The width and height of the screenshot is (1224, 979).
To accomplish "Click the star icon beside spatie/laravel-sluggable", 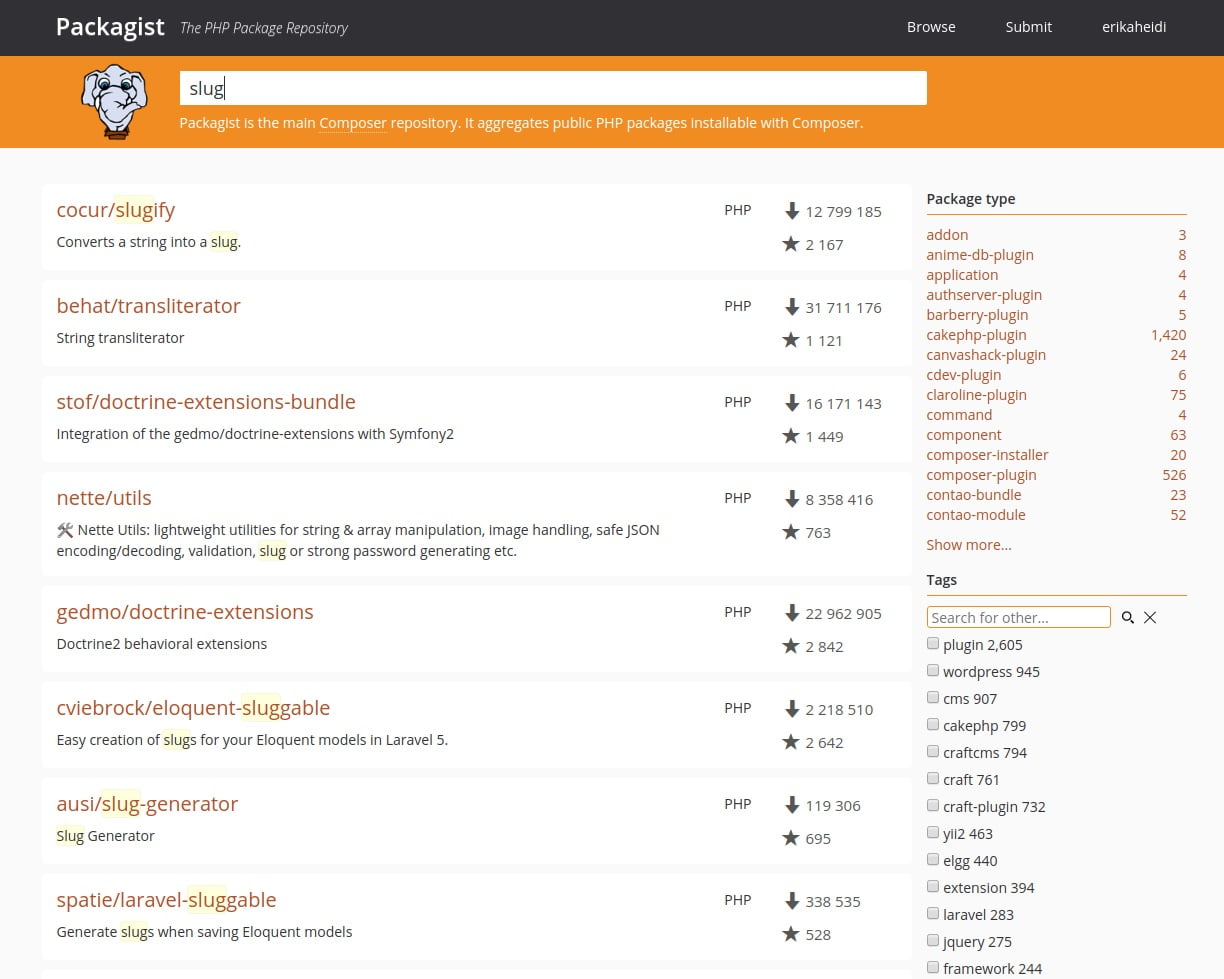I will pos(791,934).
